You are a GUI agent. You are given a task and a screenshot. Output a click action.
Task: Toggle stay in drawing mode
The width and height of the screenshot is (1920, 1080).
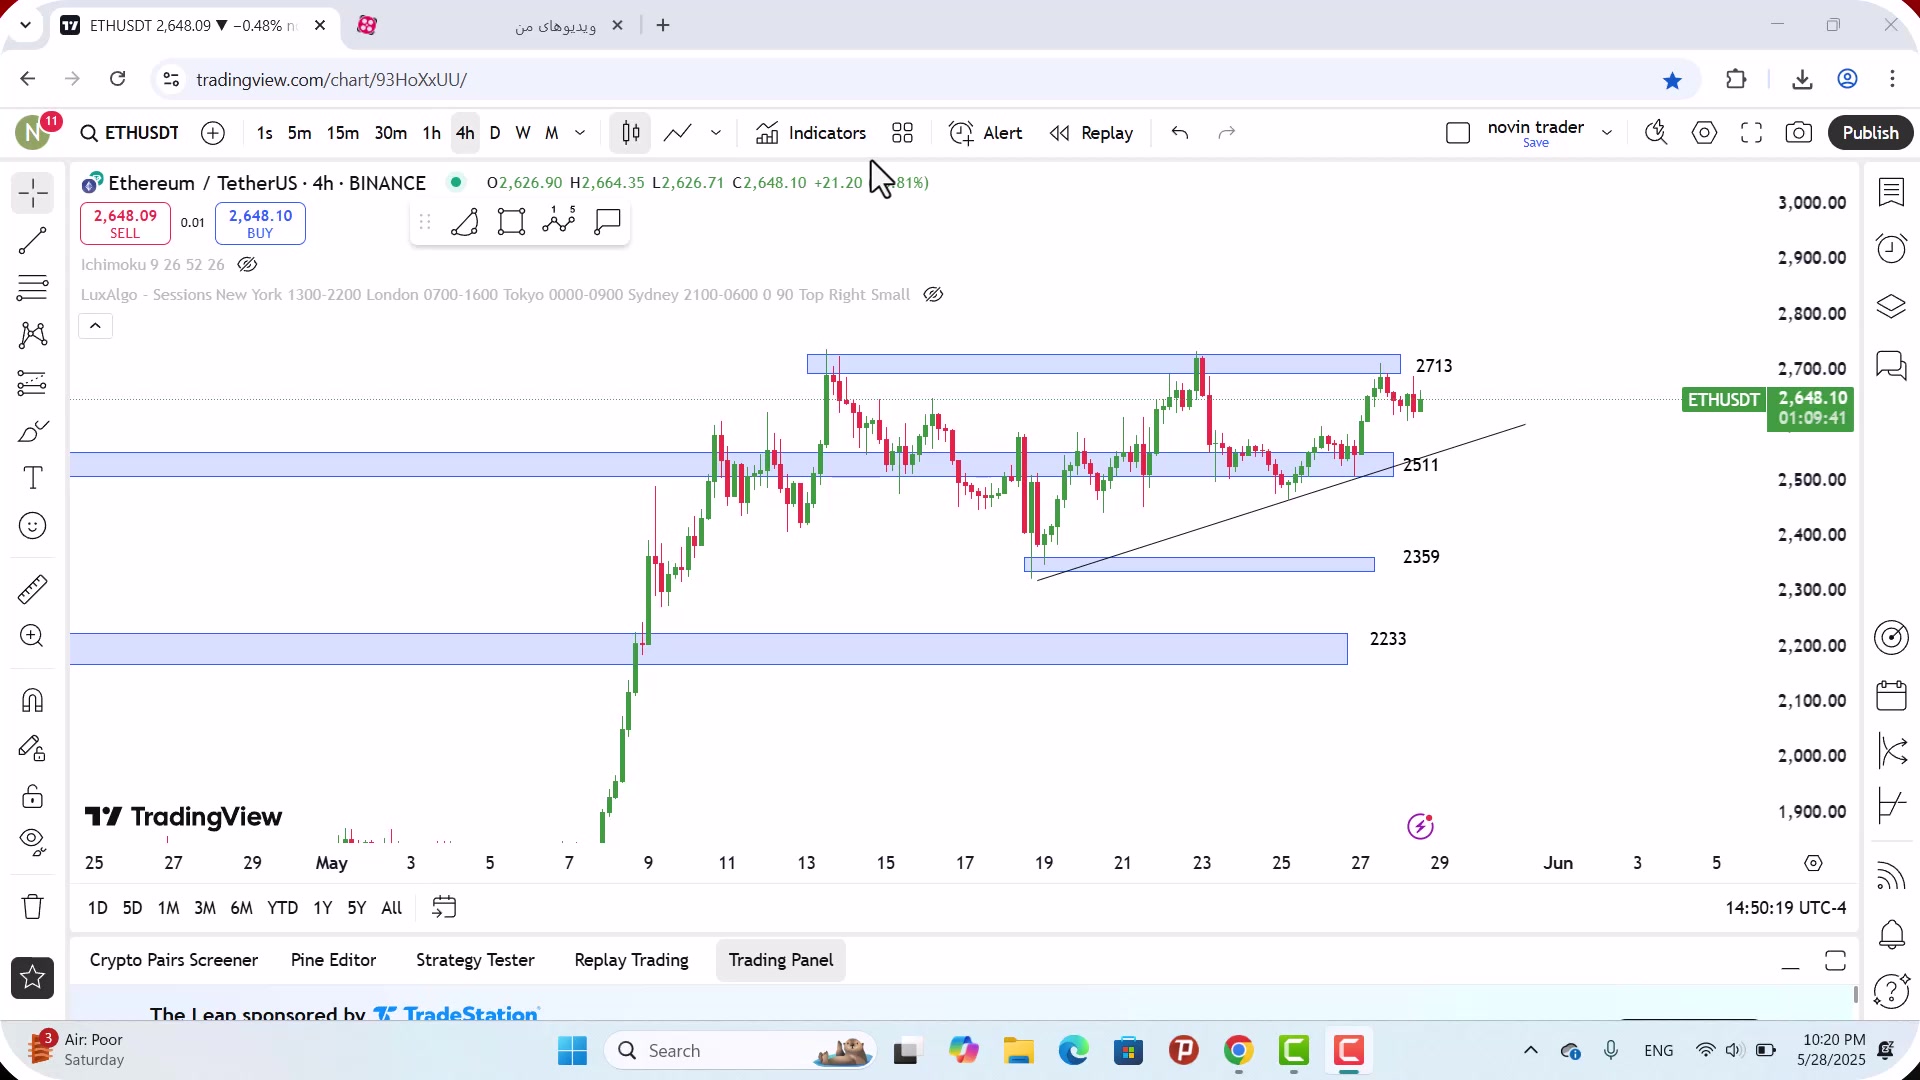(33, 748)
